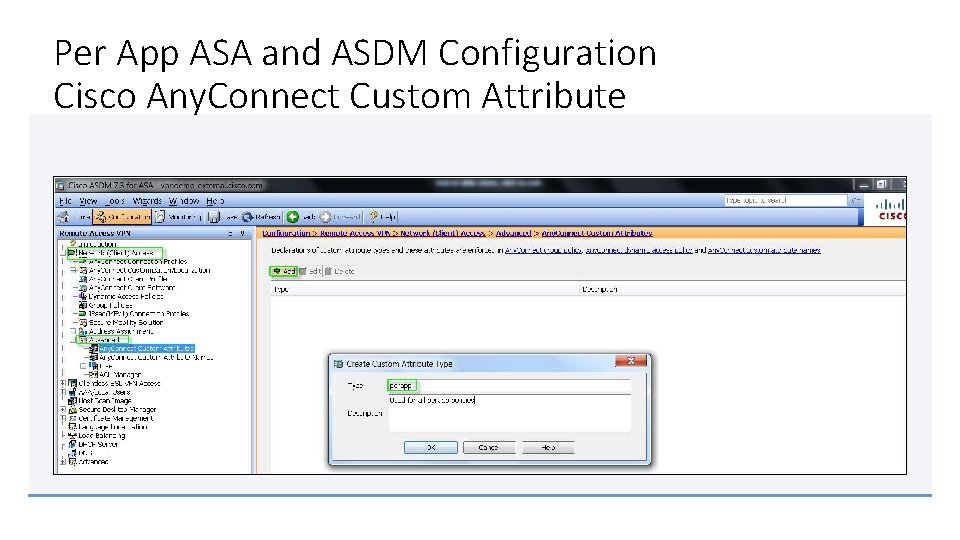The width and height of the screenshot is (960, 540).
Task: Open the Configuration view in toolbar
Action: pos(122,217)
